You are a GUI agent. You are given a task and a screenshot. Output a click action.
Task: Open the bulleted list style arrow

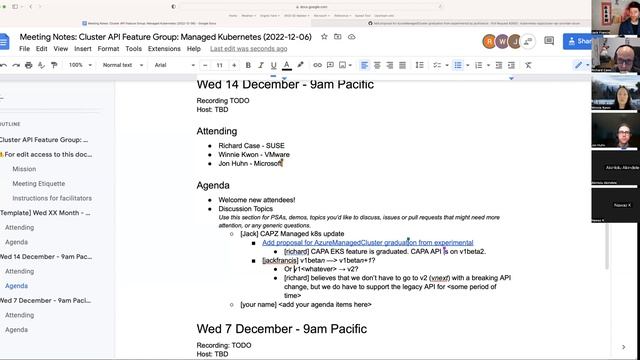pos(468,65)
